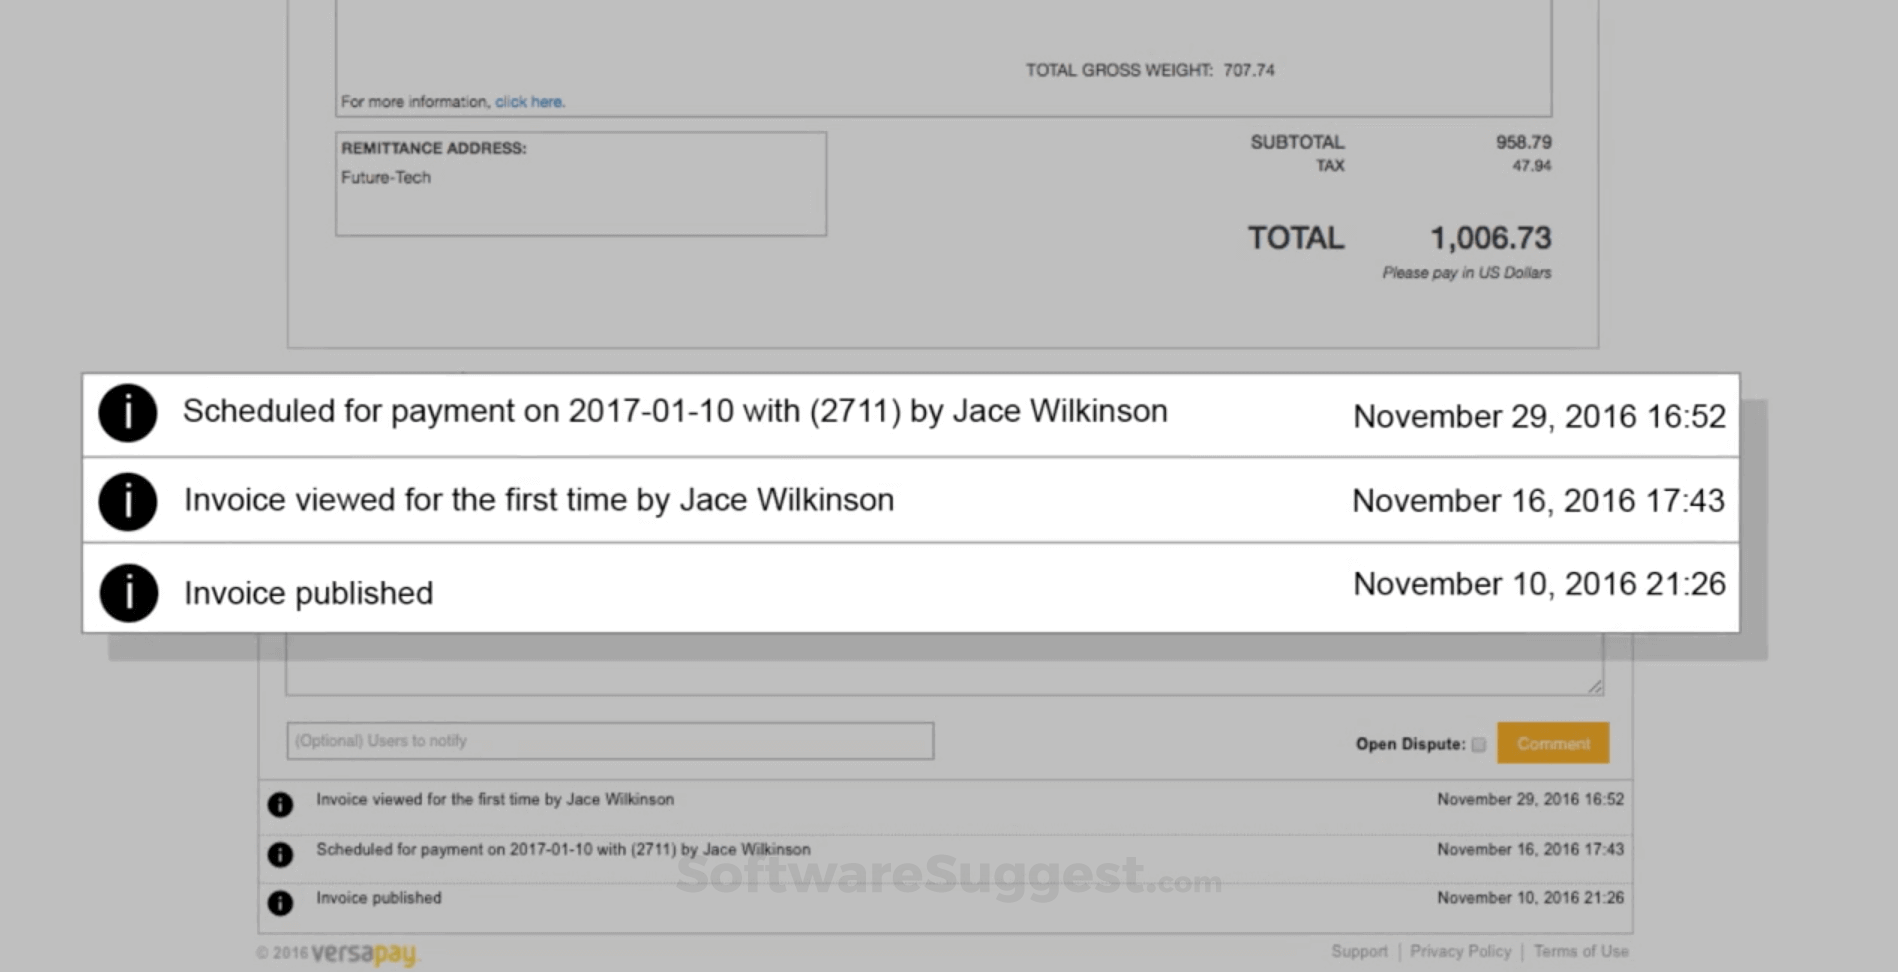This screenshot has height=972, width=1898.
Task: Open the Privacy Policy footer link
Action: click(1460, 951)
